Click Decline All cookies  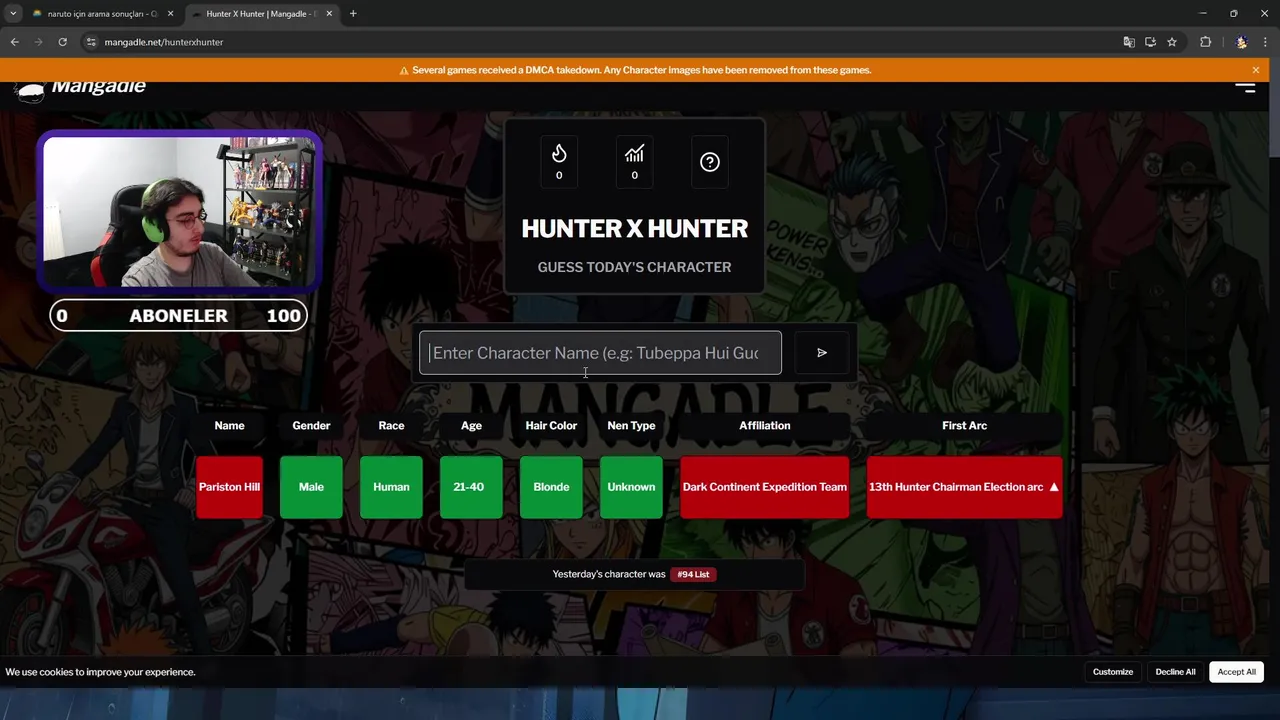(1175, 672)
